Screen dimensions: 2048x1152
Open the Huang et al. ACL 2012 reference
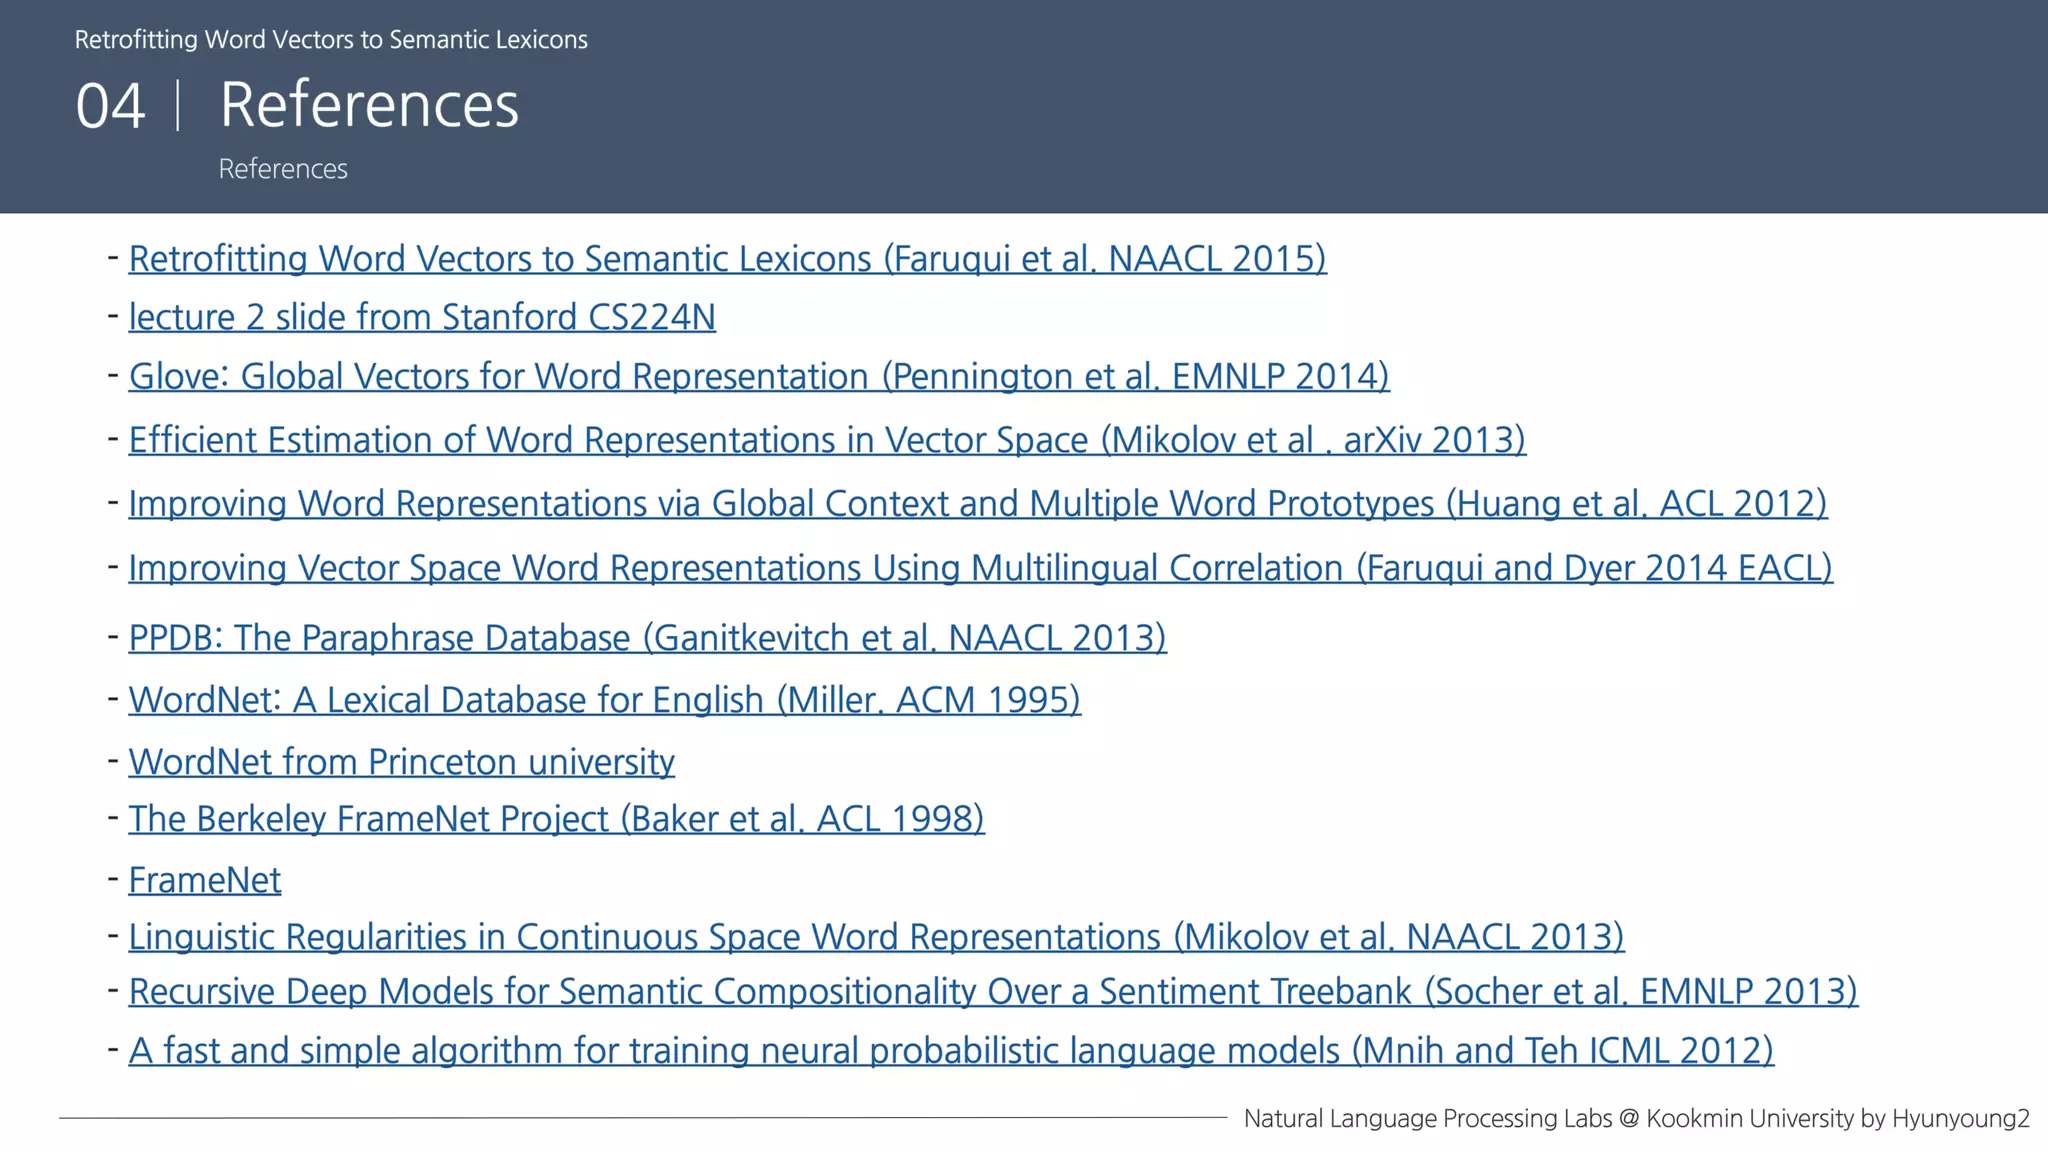point(977,504)
